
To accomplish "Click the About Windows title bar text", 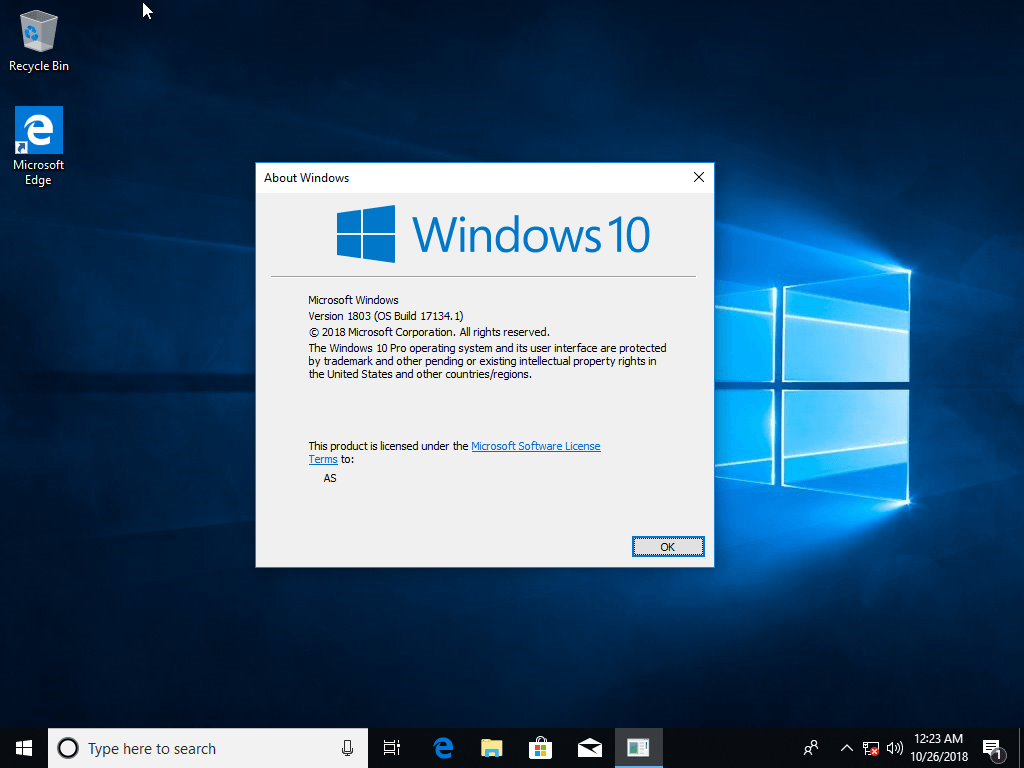I will tap(306, 178).
